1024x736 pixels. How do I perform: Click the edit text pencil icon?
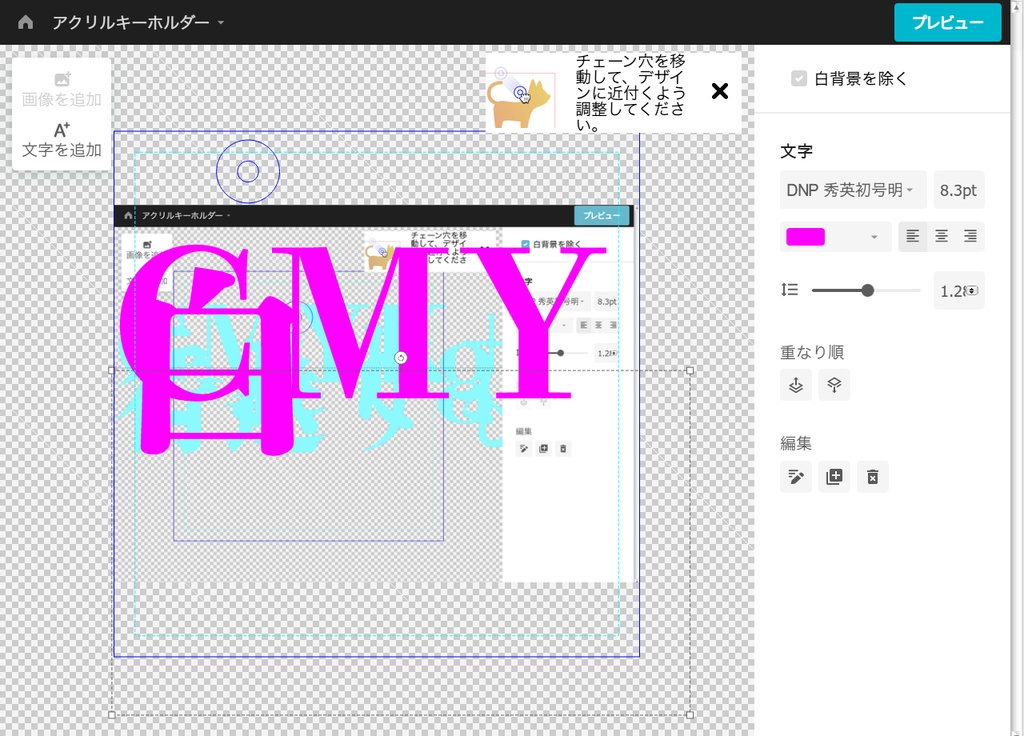(795, 477)
